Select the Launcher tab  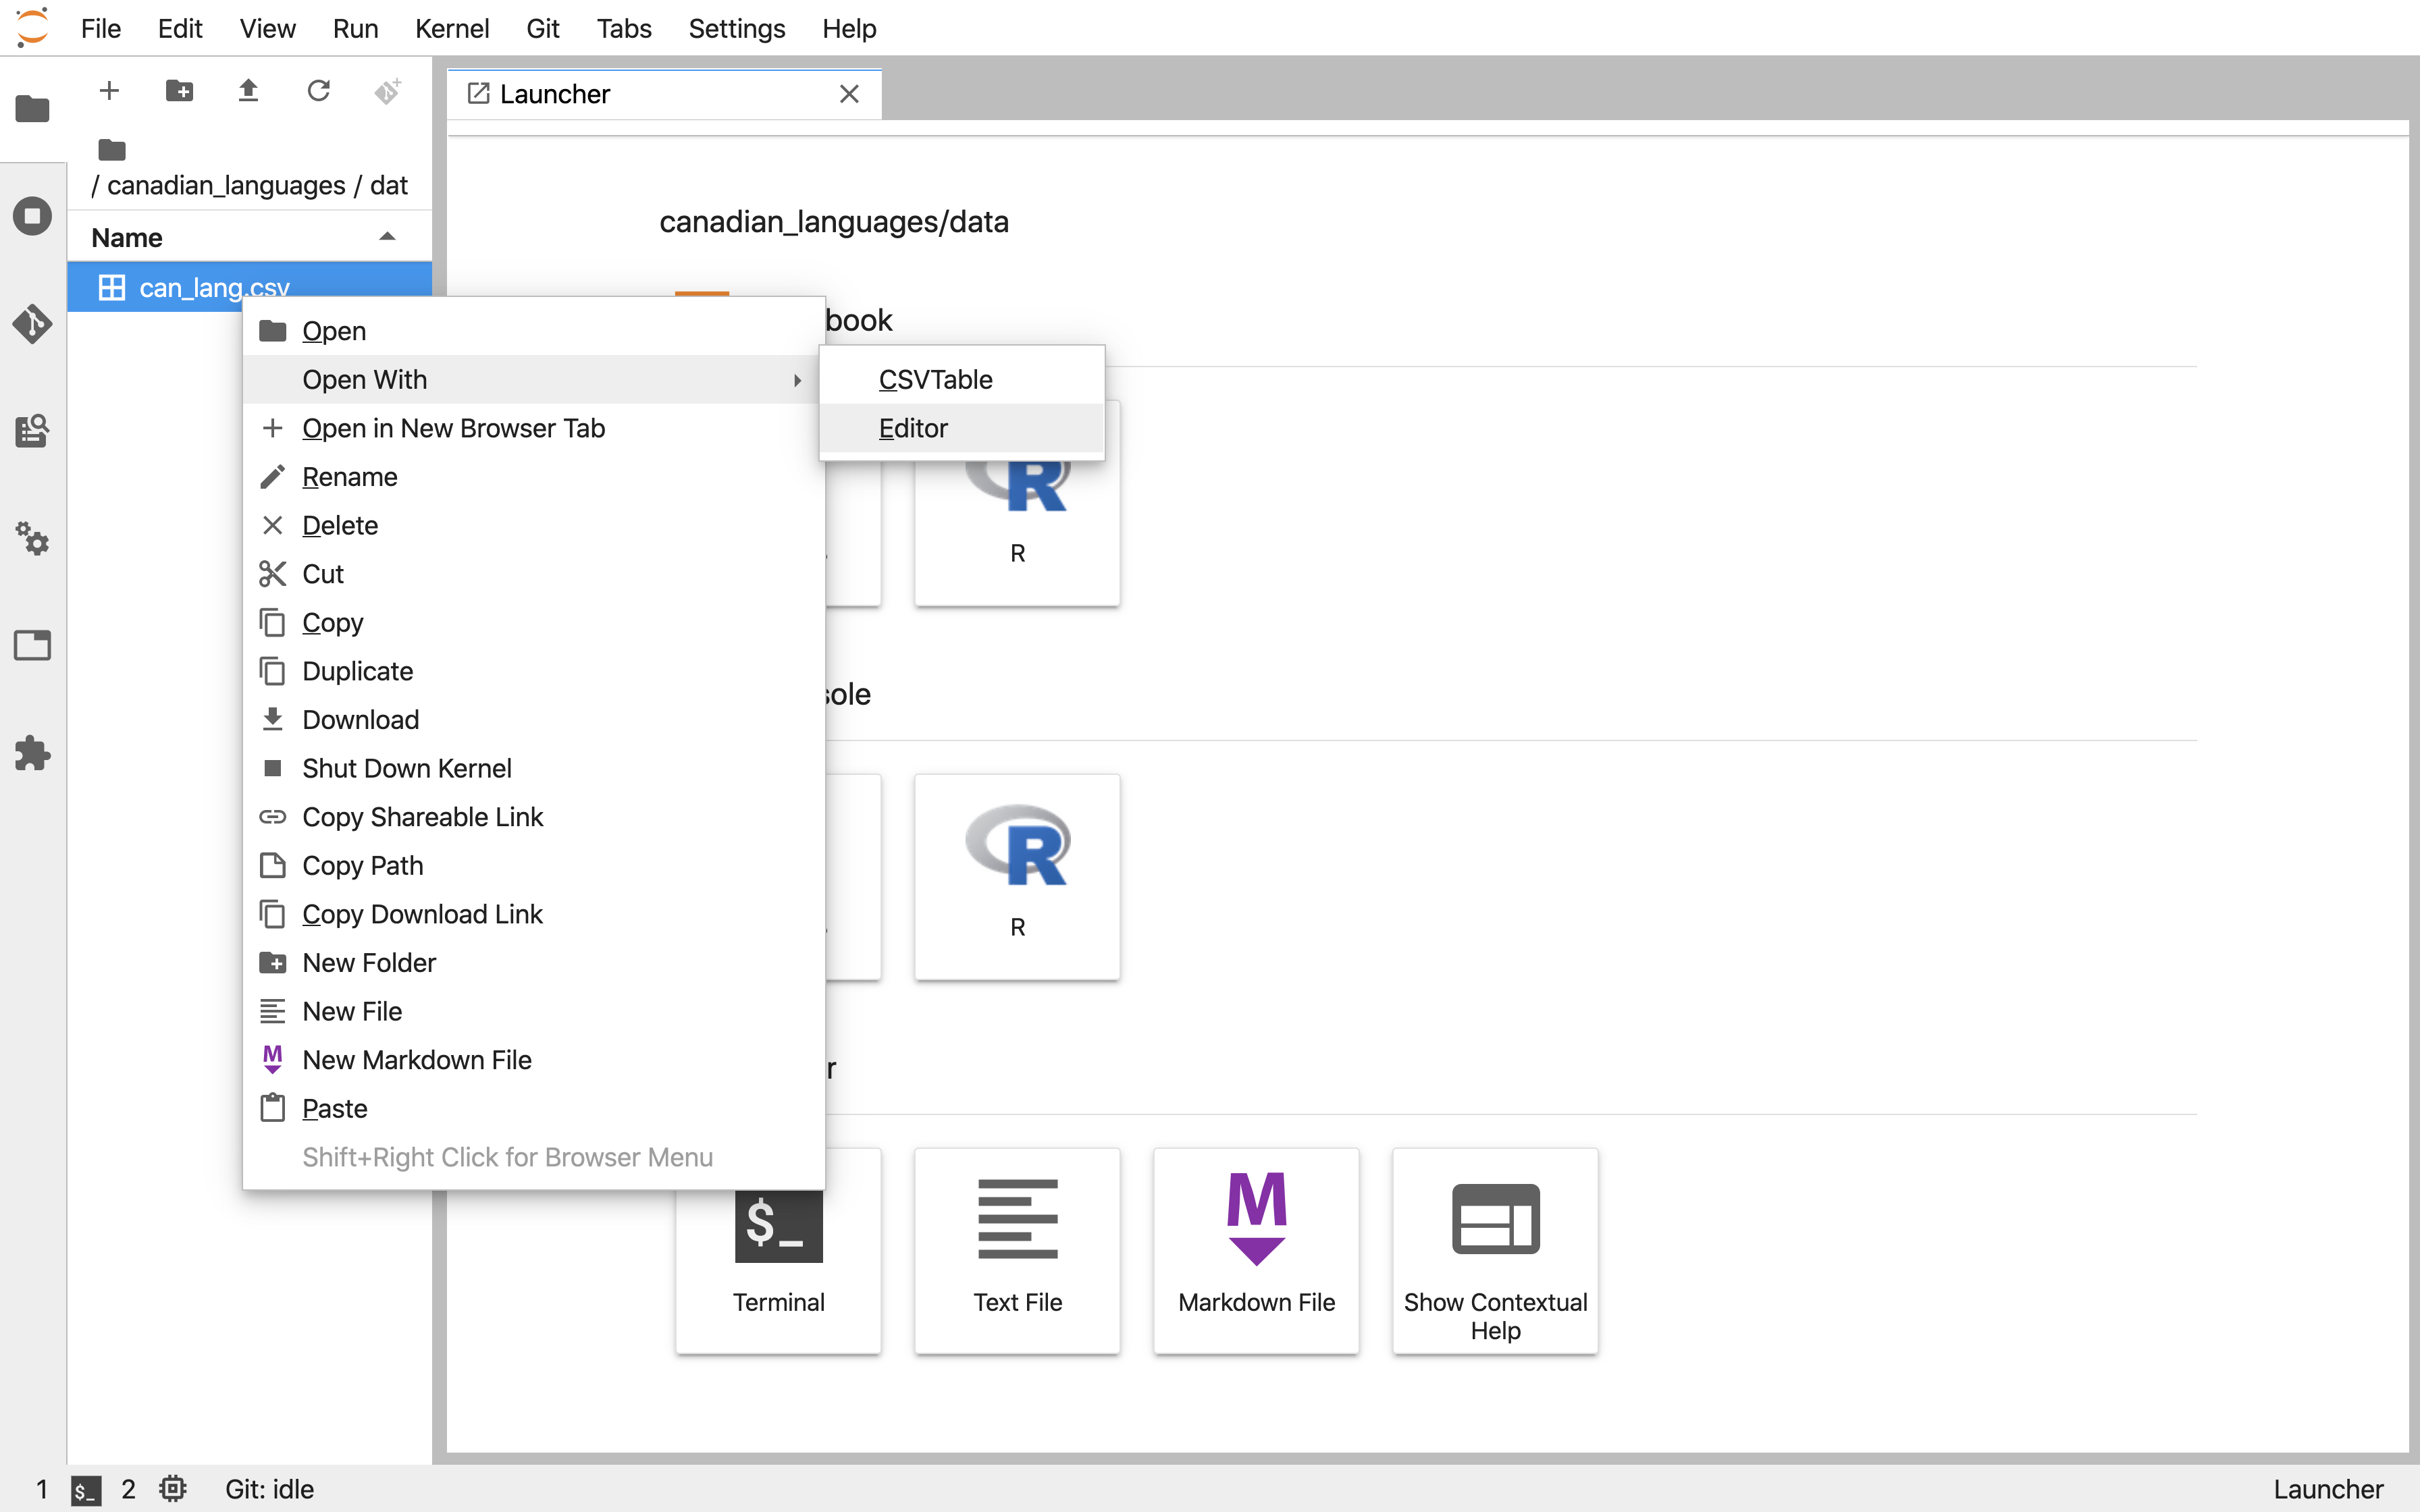[664, 94]
